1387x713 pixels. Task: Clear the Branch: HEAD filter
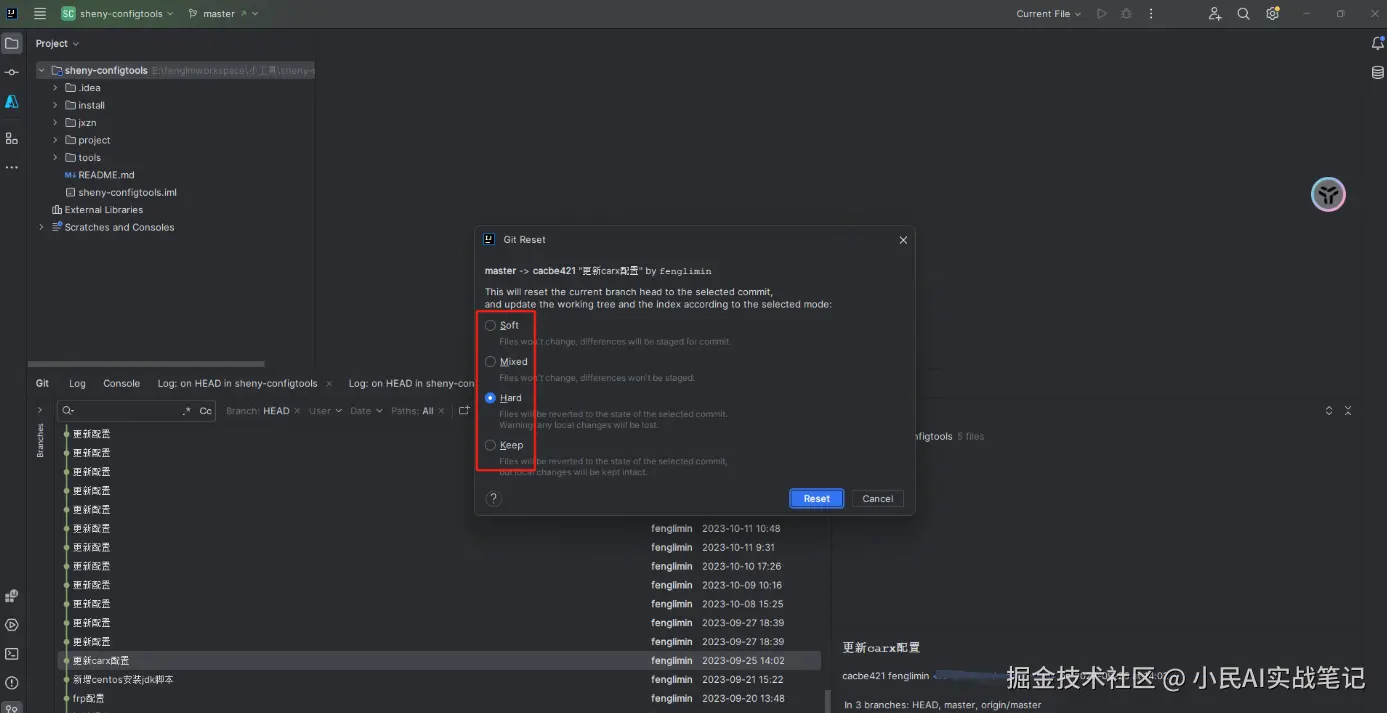click(297, 411)
